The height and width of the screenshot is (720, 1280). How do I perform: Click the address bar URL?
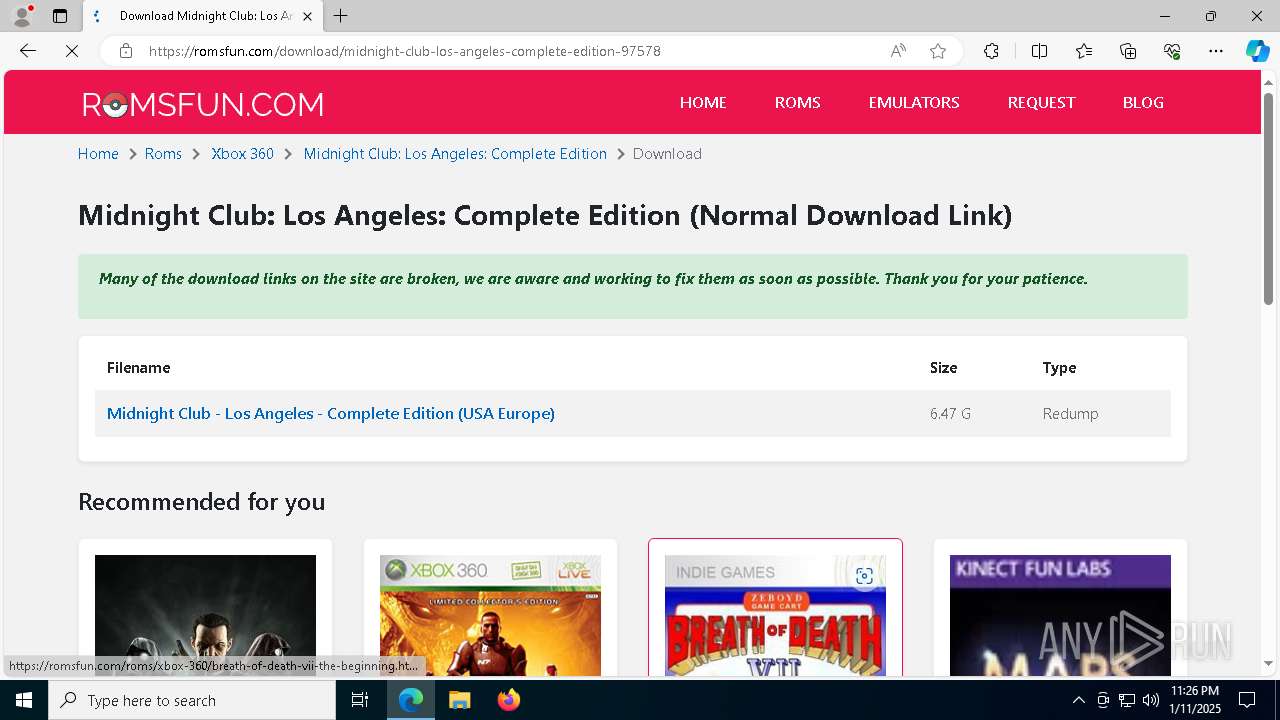(404, 51)
